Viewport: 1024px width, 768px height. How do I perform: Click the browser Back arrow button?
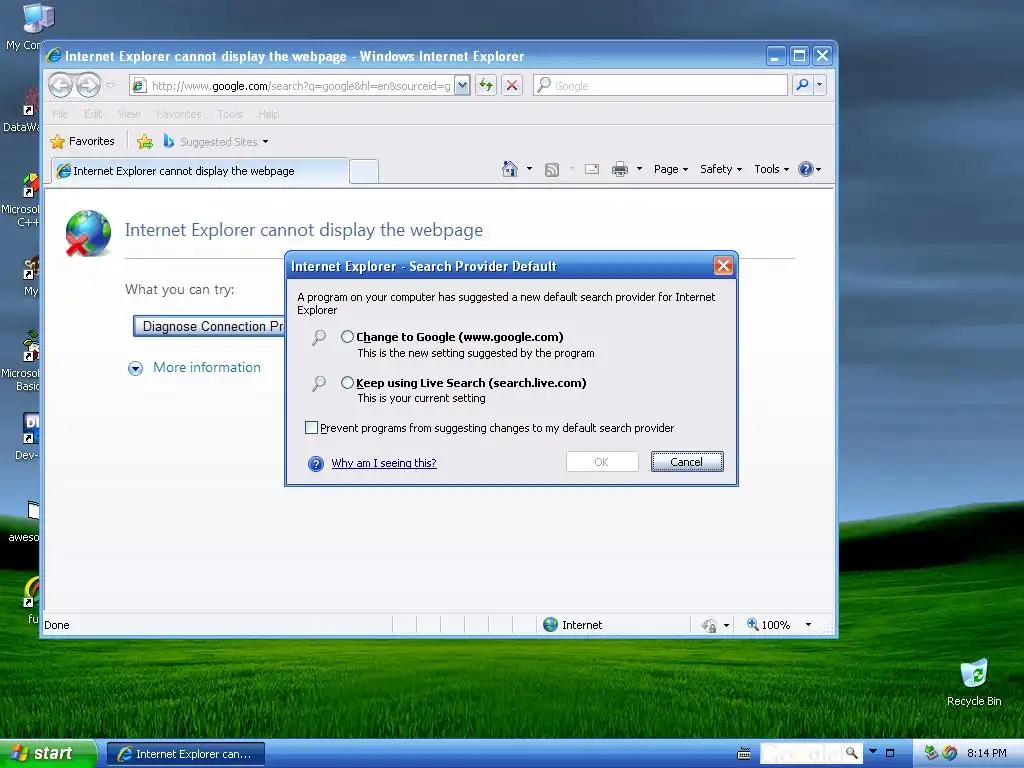click(61, 85)
